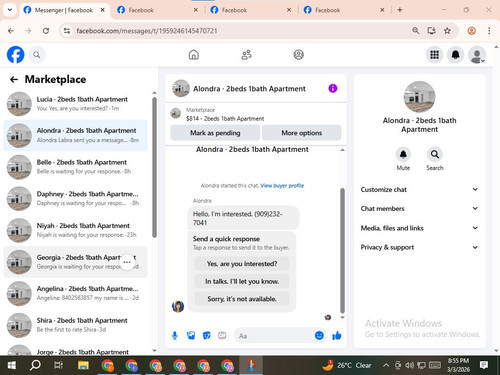Click the message input field Aa
The height and width of the screenshot is (375, 500).
pos(275,336)
